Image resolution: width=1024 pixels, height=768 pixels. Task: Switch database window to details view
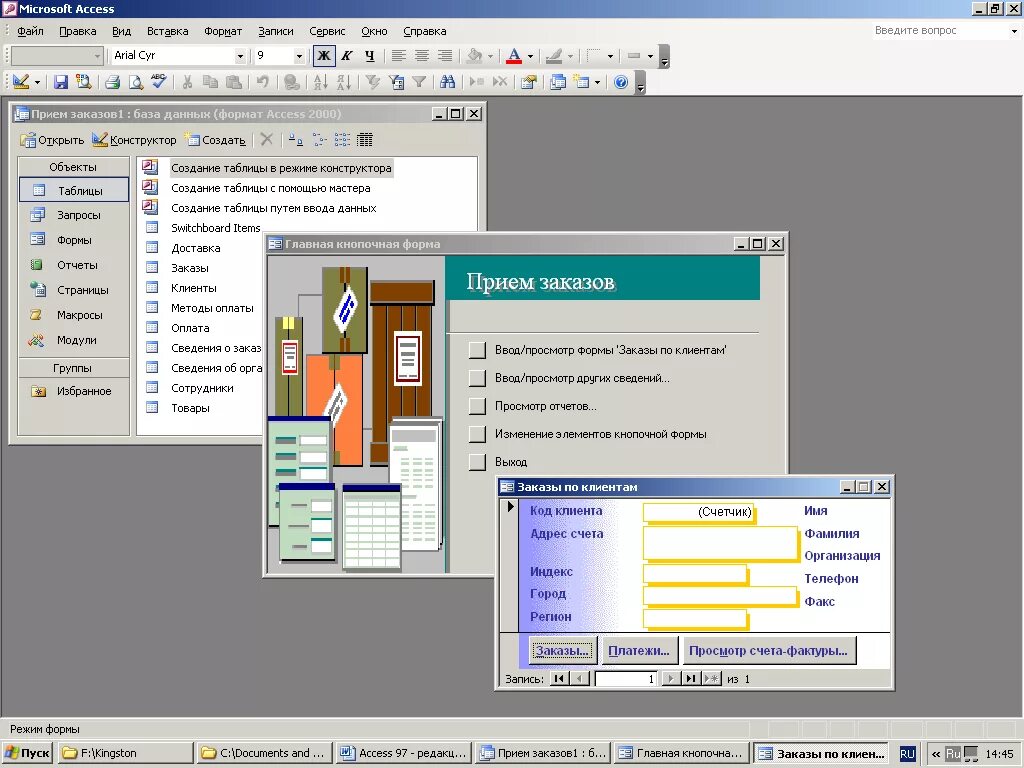364,140
